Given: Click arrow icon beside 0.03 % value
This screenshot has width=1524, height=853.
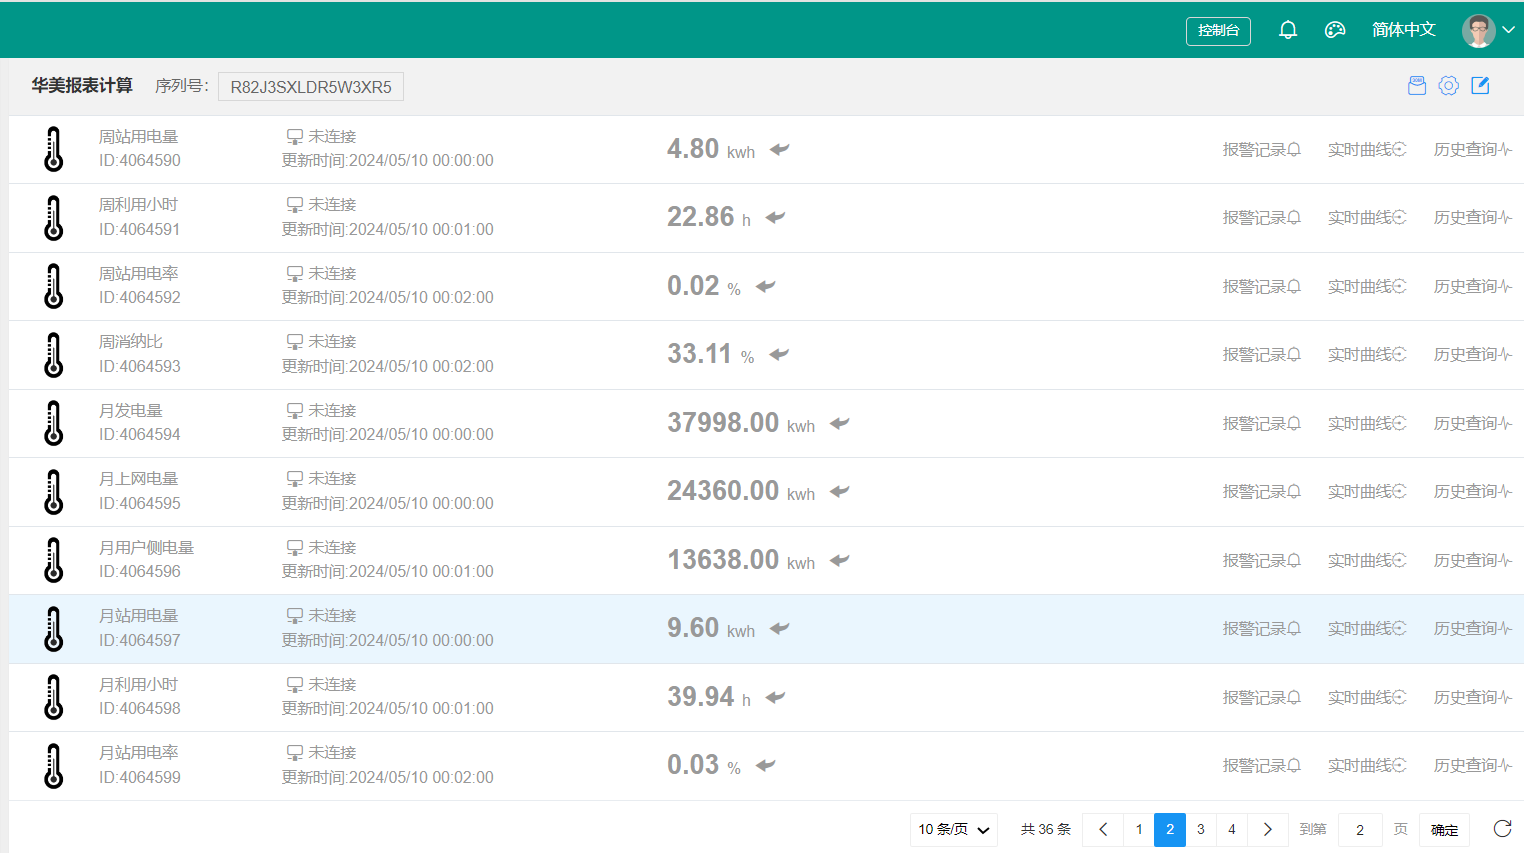Looking at the screenshot, I should click(x=766, y=765).
